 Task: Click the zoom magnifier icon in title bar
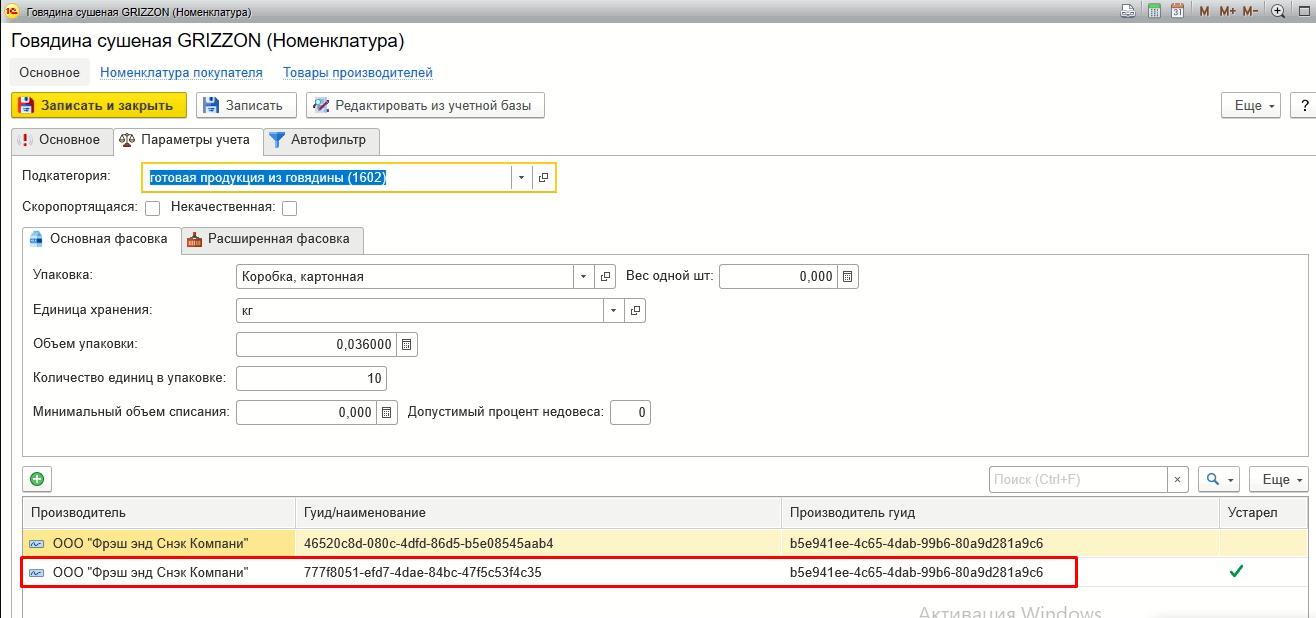[x=1278, y=11]
